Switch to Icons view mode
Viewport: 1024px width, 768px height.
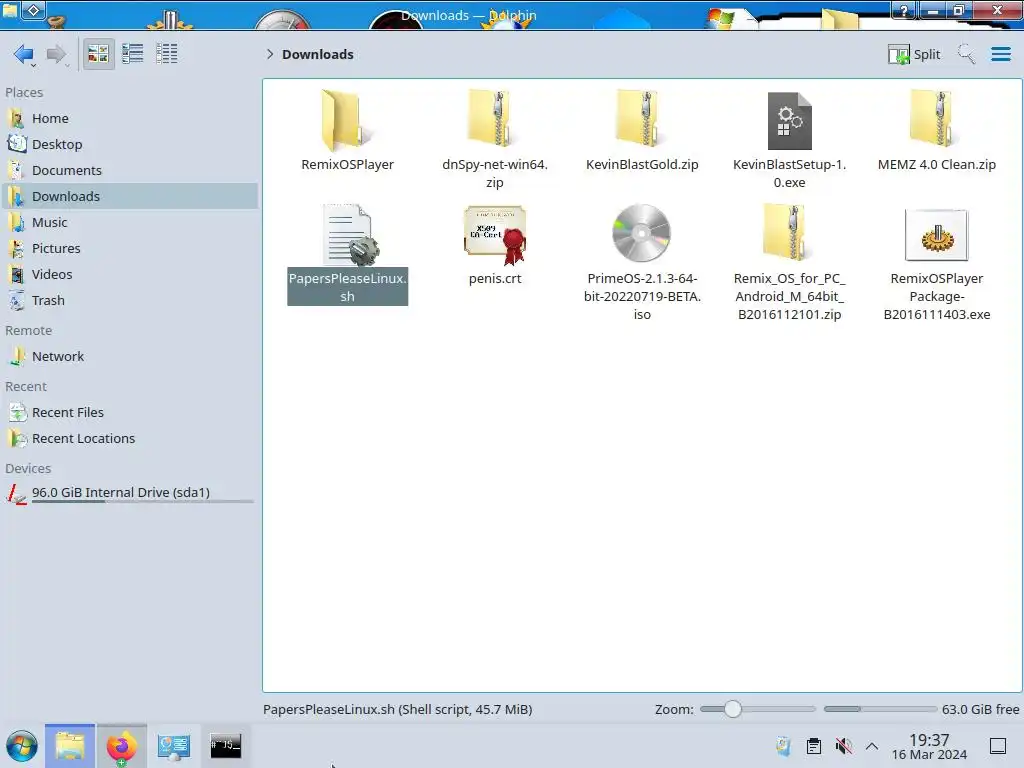[98, 54]
